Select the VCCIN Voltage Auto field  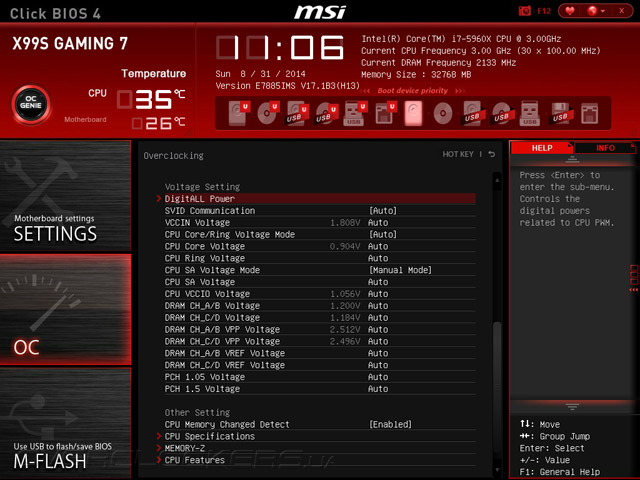(x=378, y=222)
